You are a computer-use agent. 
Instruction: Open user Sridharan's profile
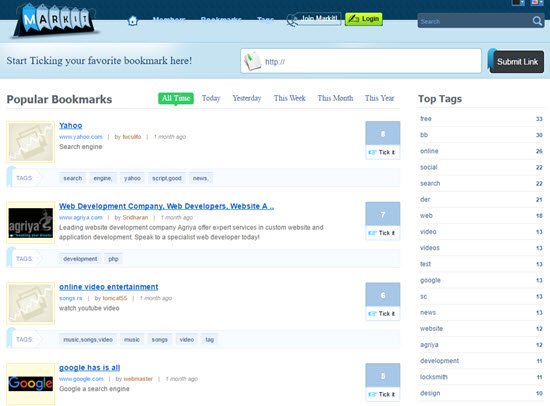(135, 218)
